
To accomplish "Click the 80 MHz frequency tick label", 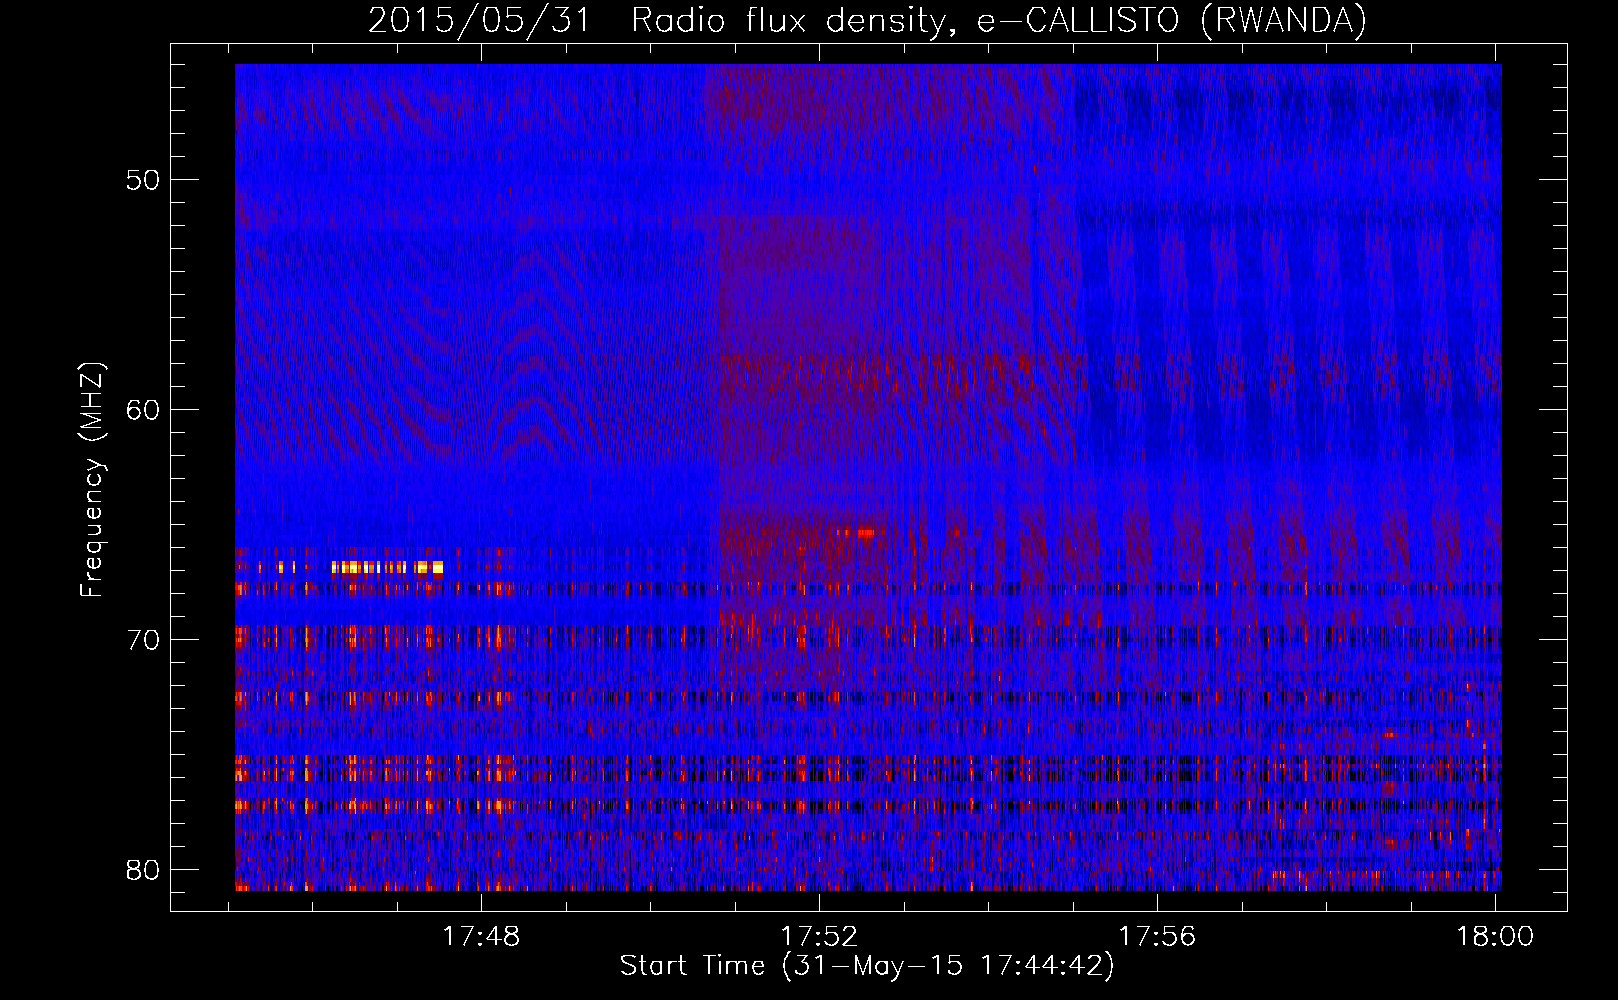I will coord(143,870).
